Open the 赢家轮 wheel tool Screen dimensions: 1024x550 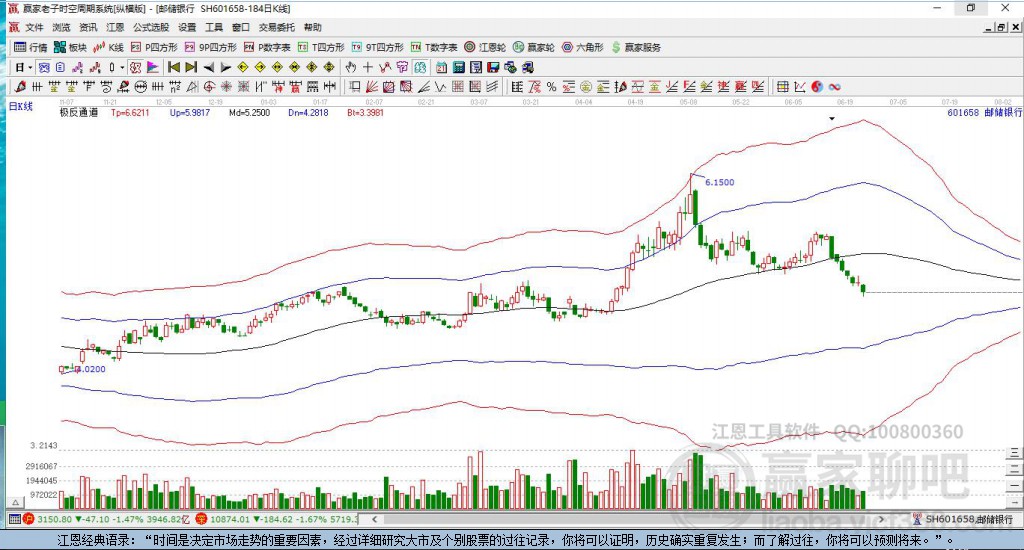tap(534, 47)
